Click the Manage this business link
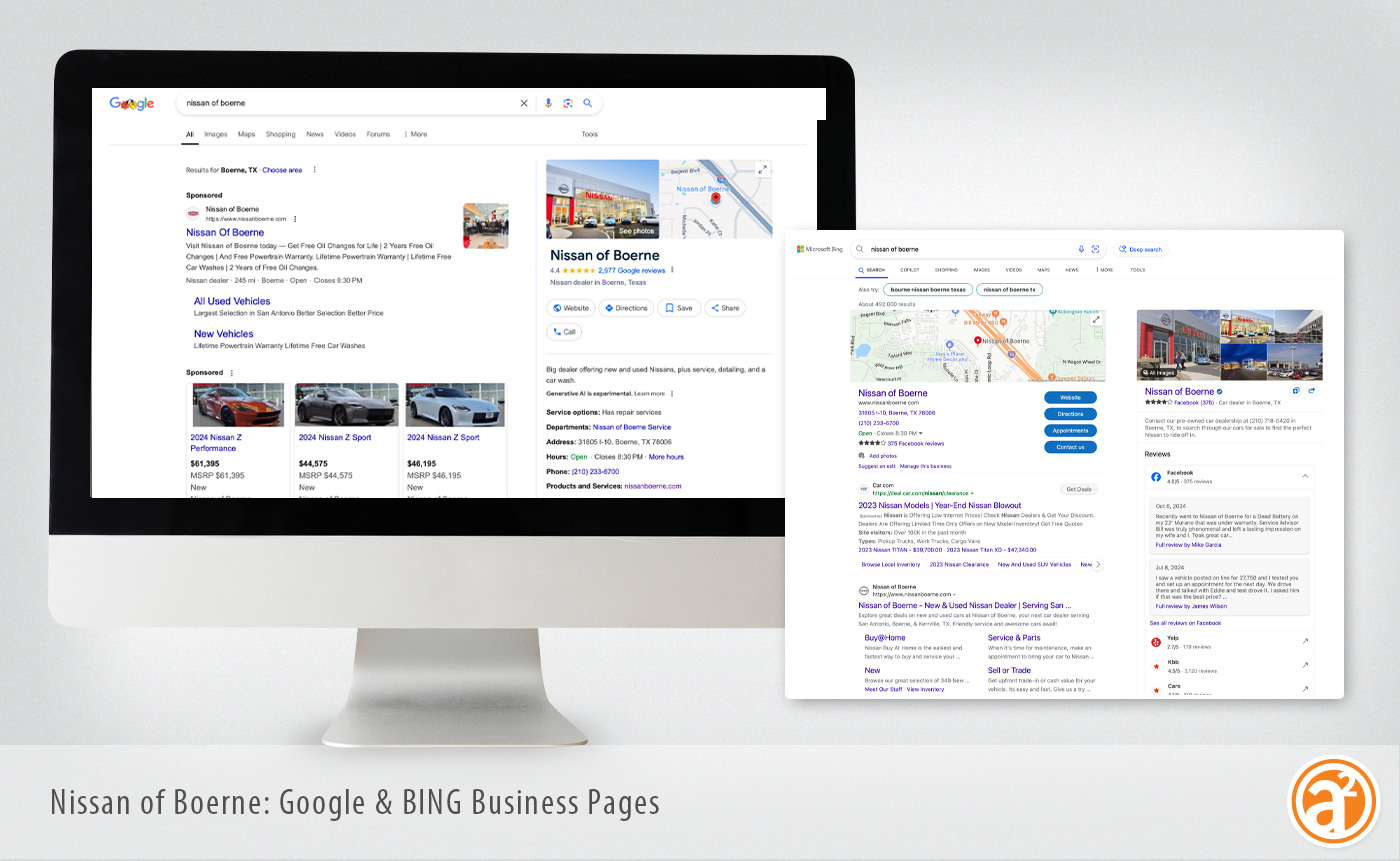 (925, 466)
